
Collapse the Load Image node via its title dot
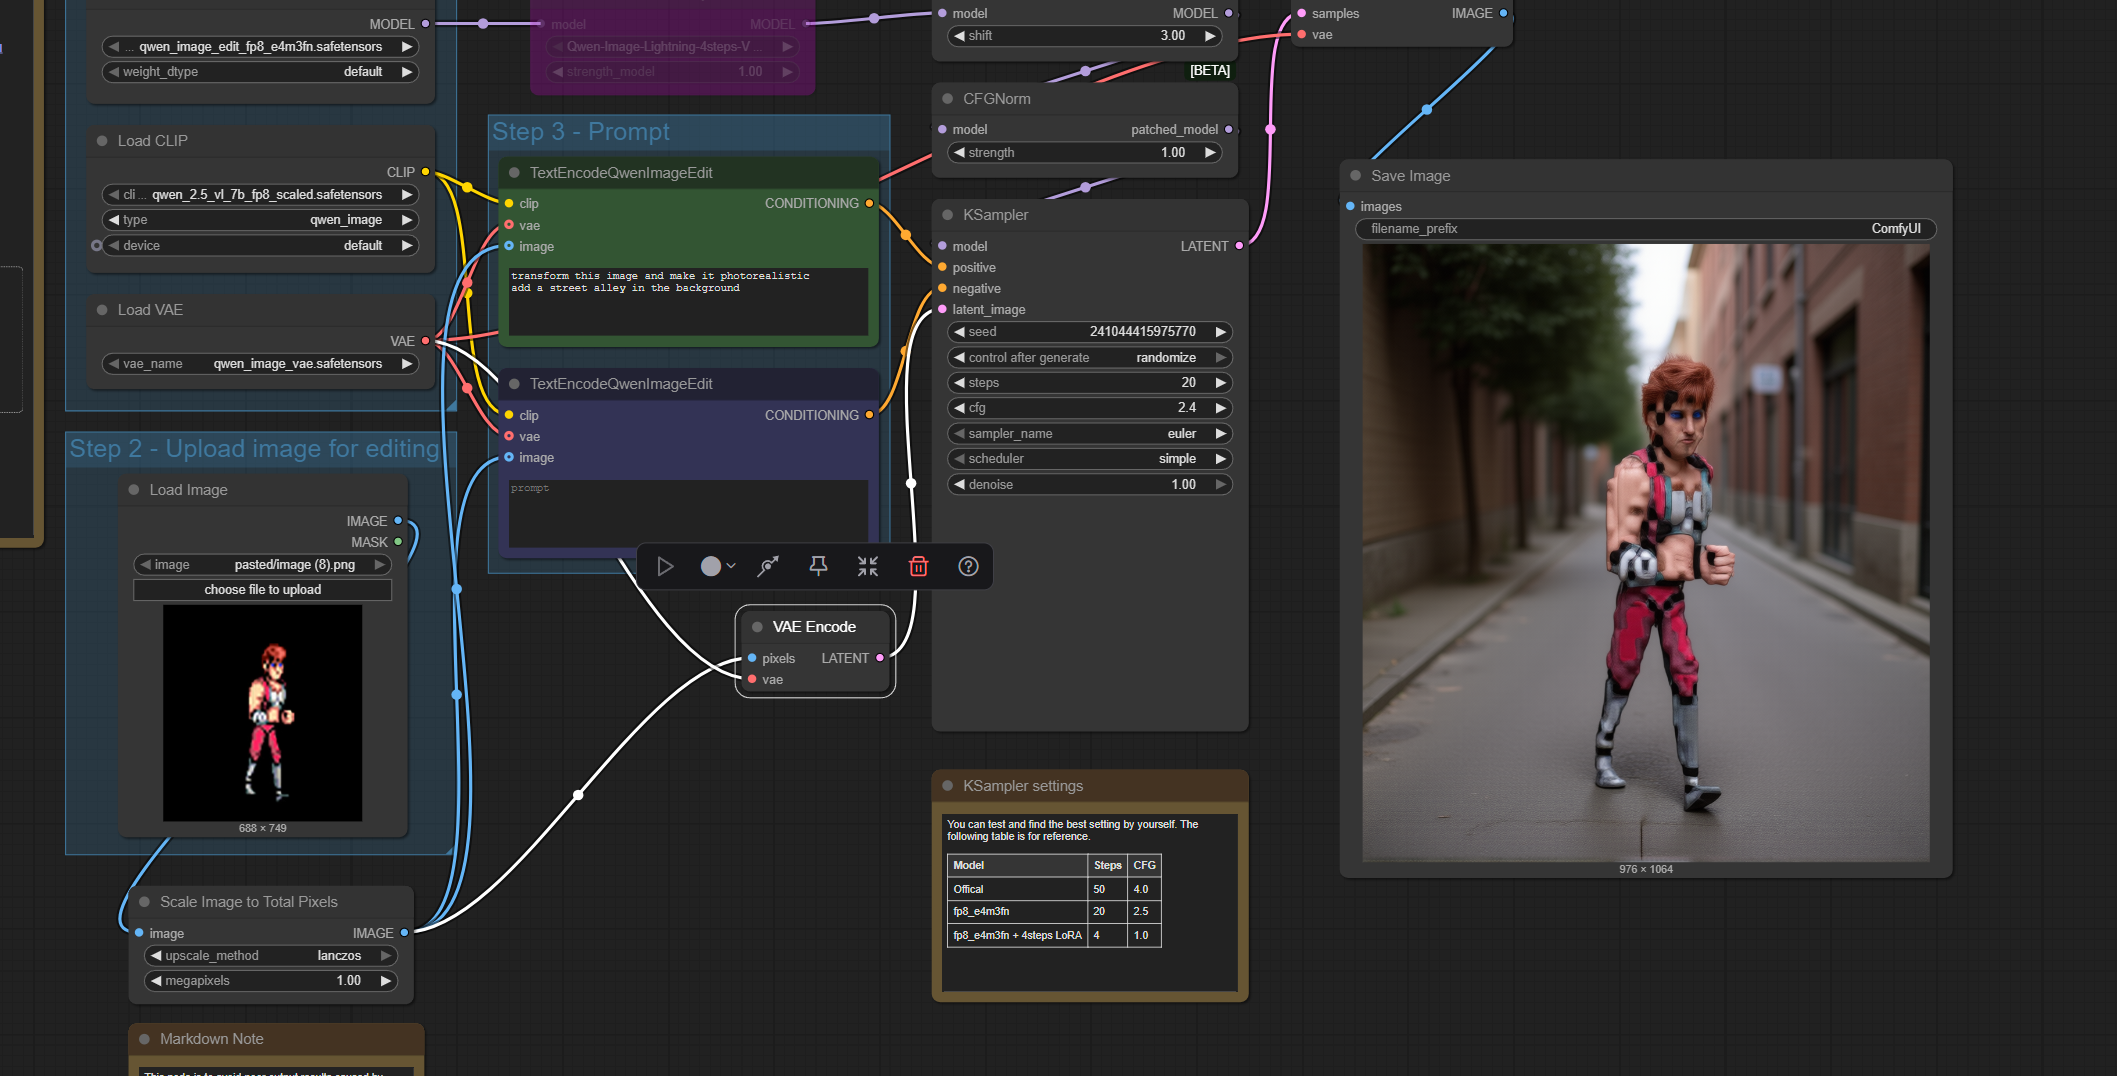[134, 490]
